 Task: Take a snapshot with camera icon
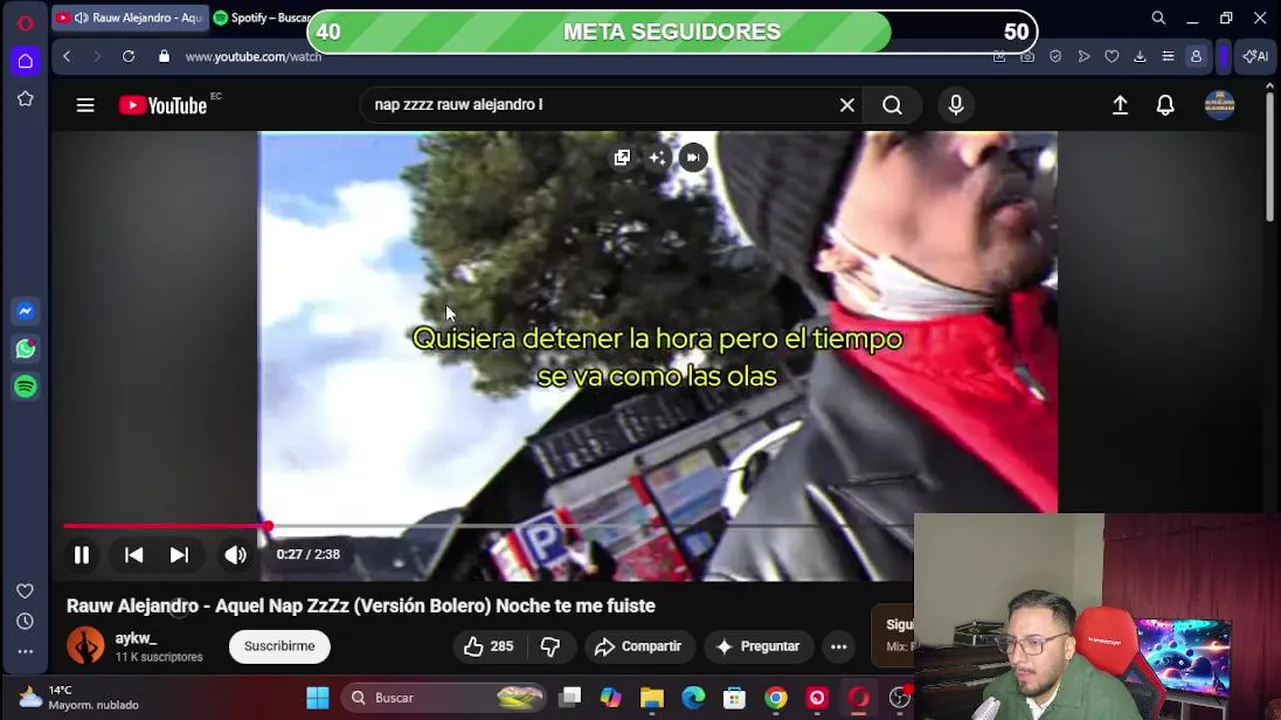(1027, 57)
